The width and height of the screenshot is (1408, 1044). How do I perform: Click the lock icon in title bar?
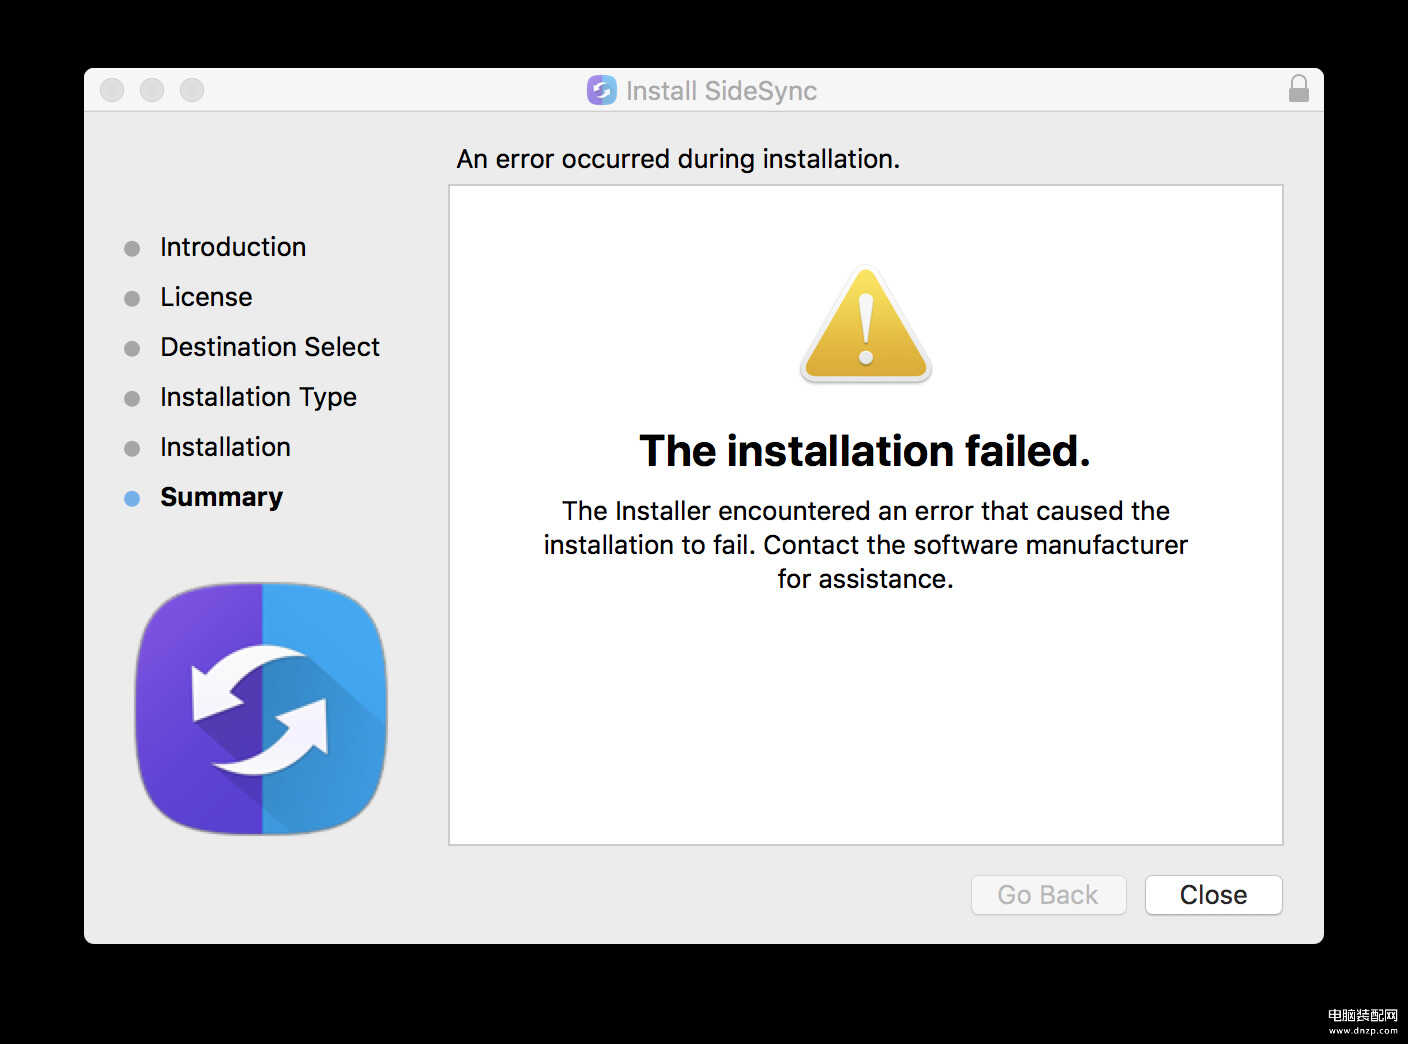(1298, 89)
